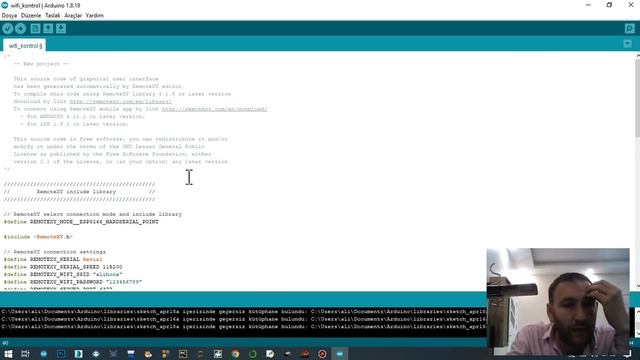
Task: Open the Düzenle menu
Action: 31,16
